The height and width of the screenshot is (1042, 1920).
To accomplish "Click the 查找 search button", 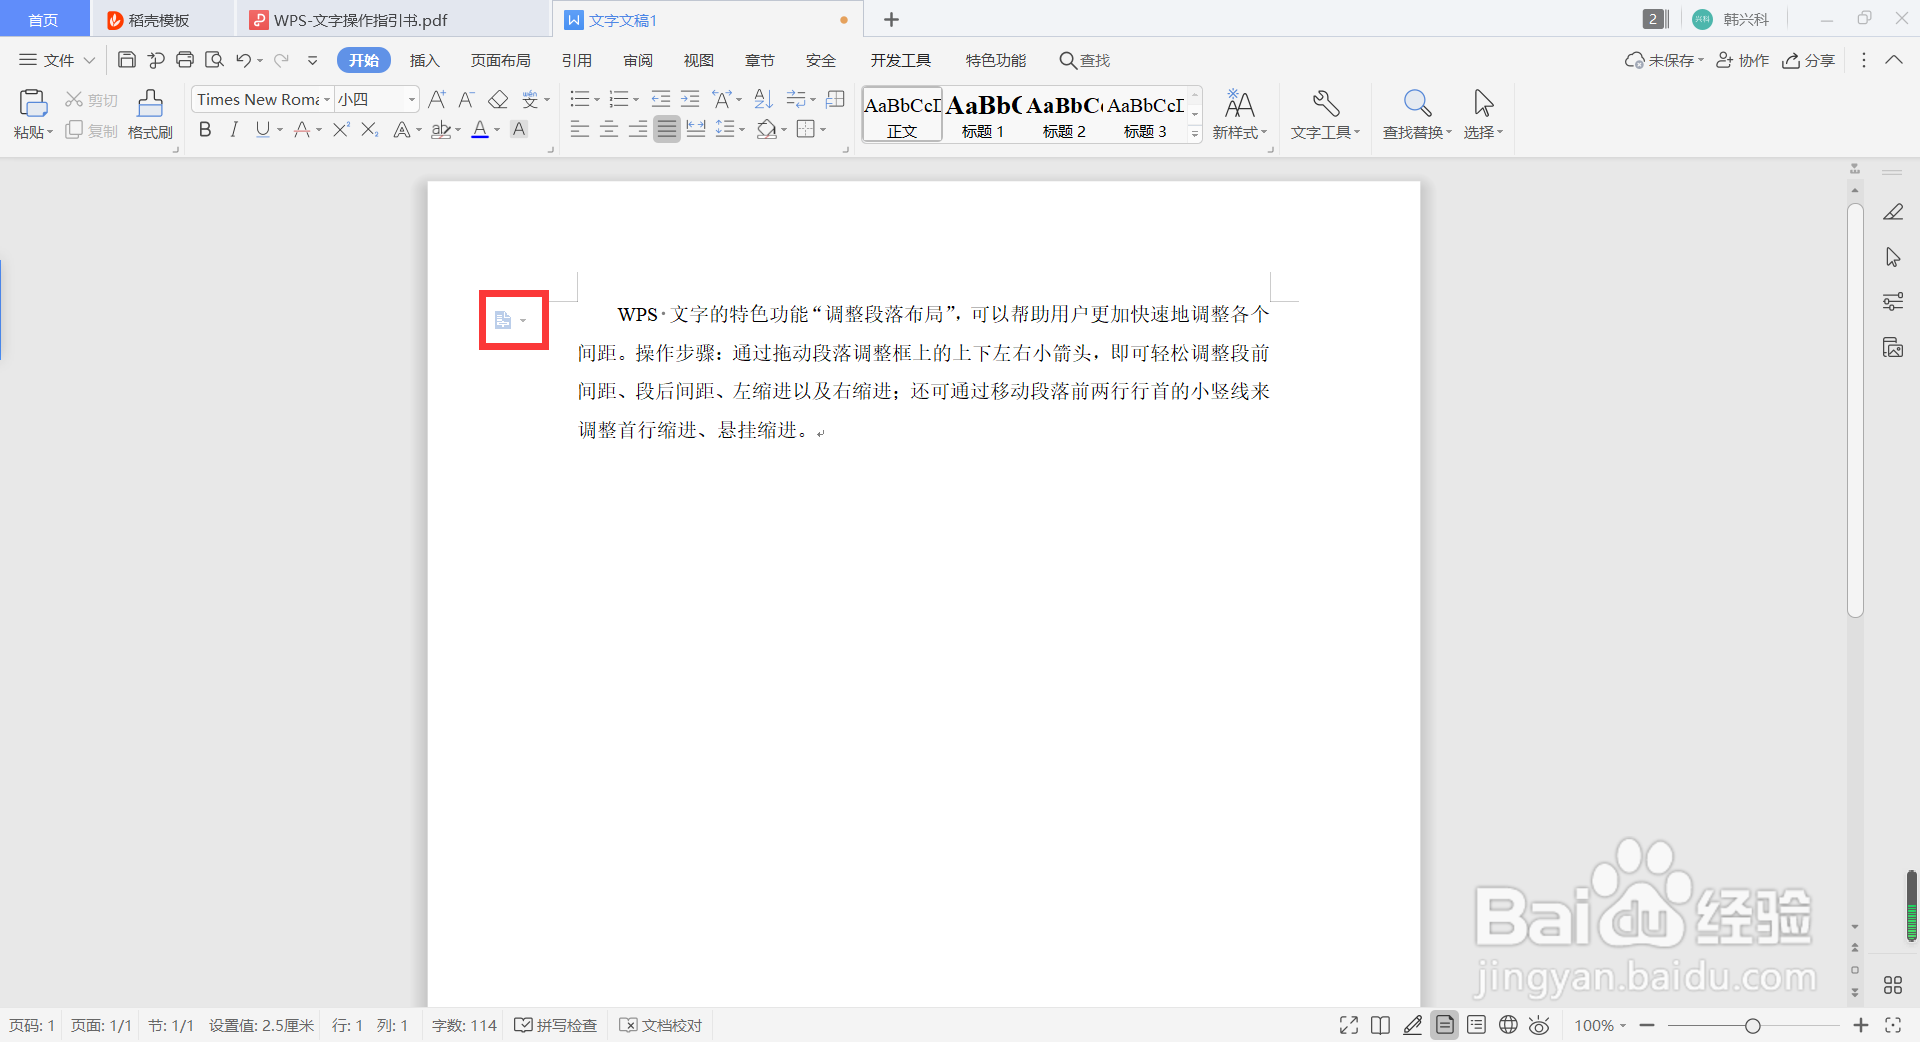I will [x=1085, y=60].
